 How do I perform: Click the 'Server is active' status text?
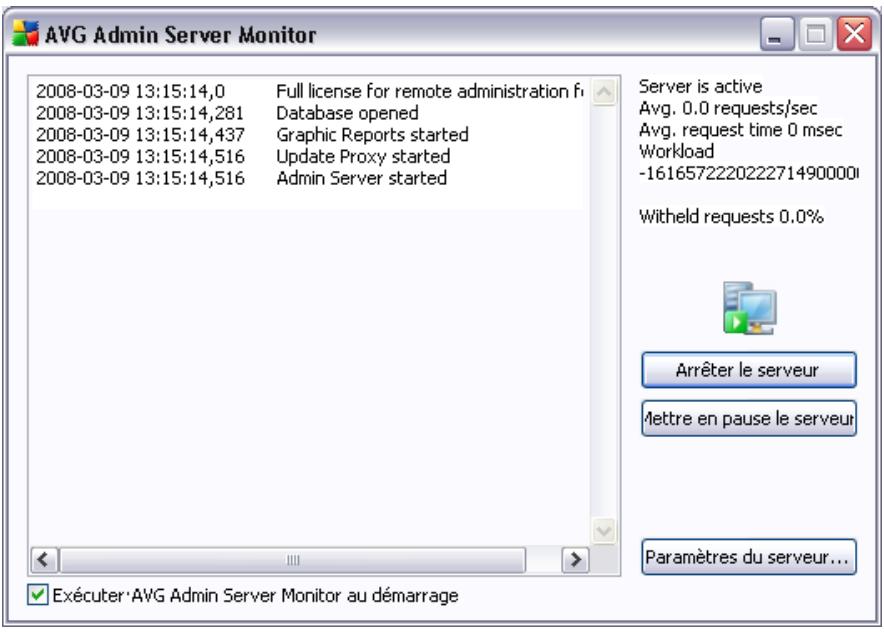click(x=700, y=86)
